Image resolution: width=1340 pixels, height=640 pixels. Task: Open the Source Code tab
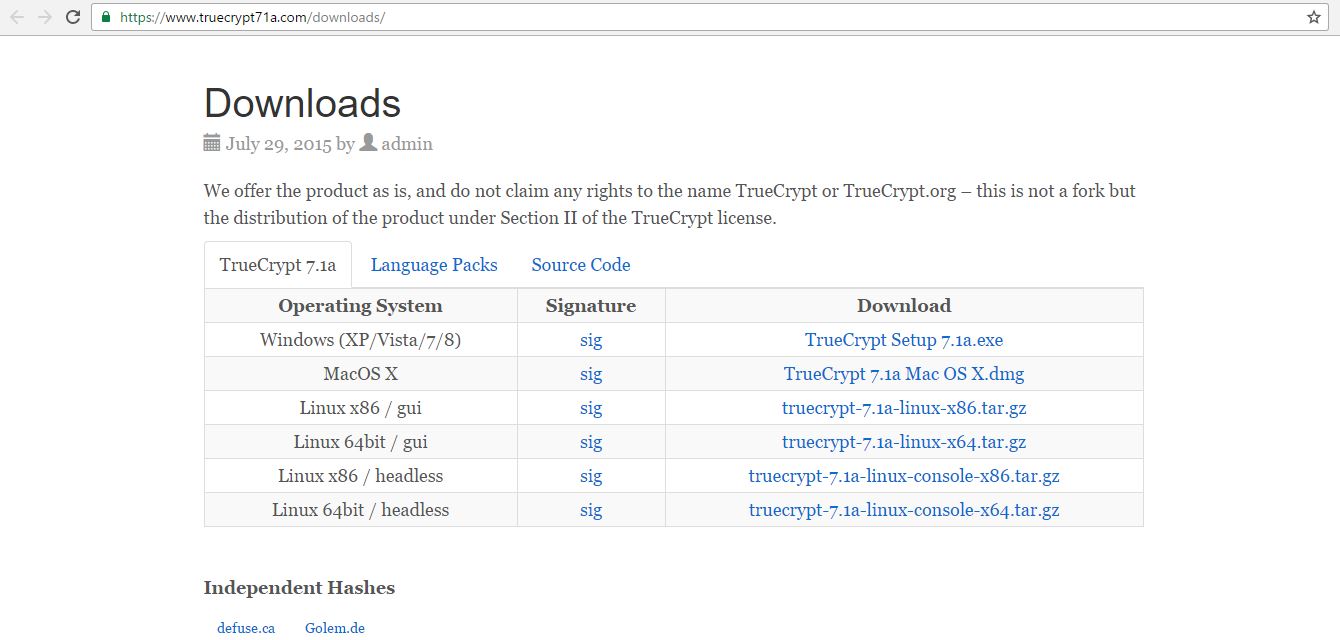(581, 265)
